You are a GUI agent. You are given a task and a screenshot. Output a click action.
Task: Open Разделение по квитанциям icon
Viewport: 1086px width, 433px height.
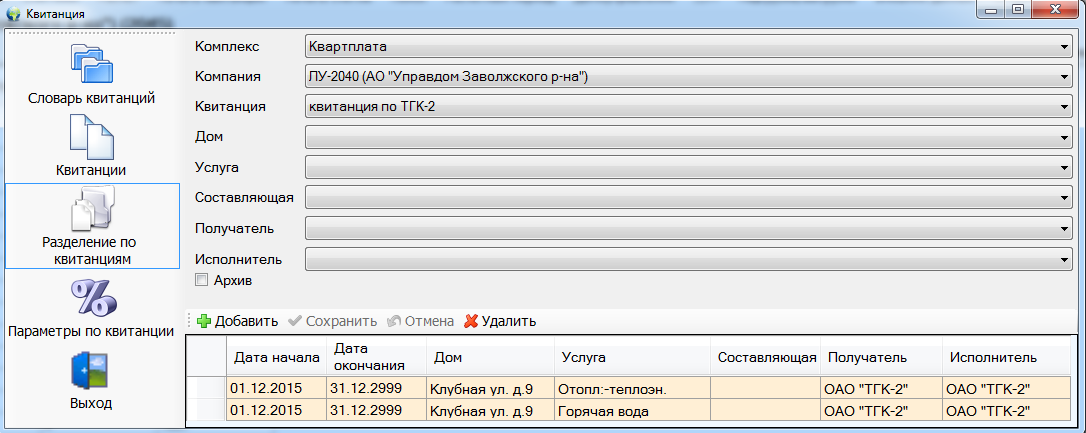point(91,211)
